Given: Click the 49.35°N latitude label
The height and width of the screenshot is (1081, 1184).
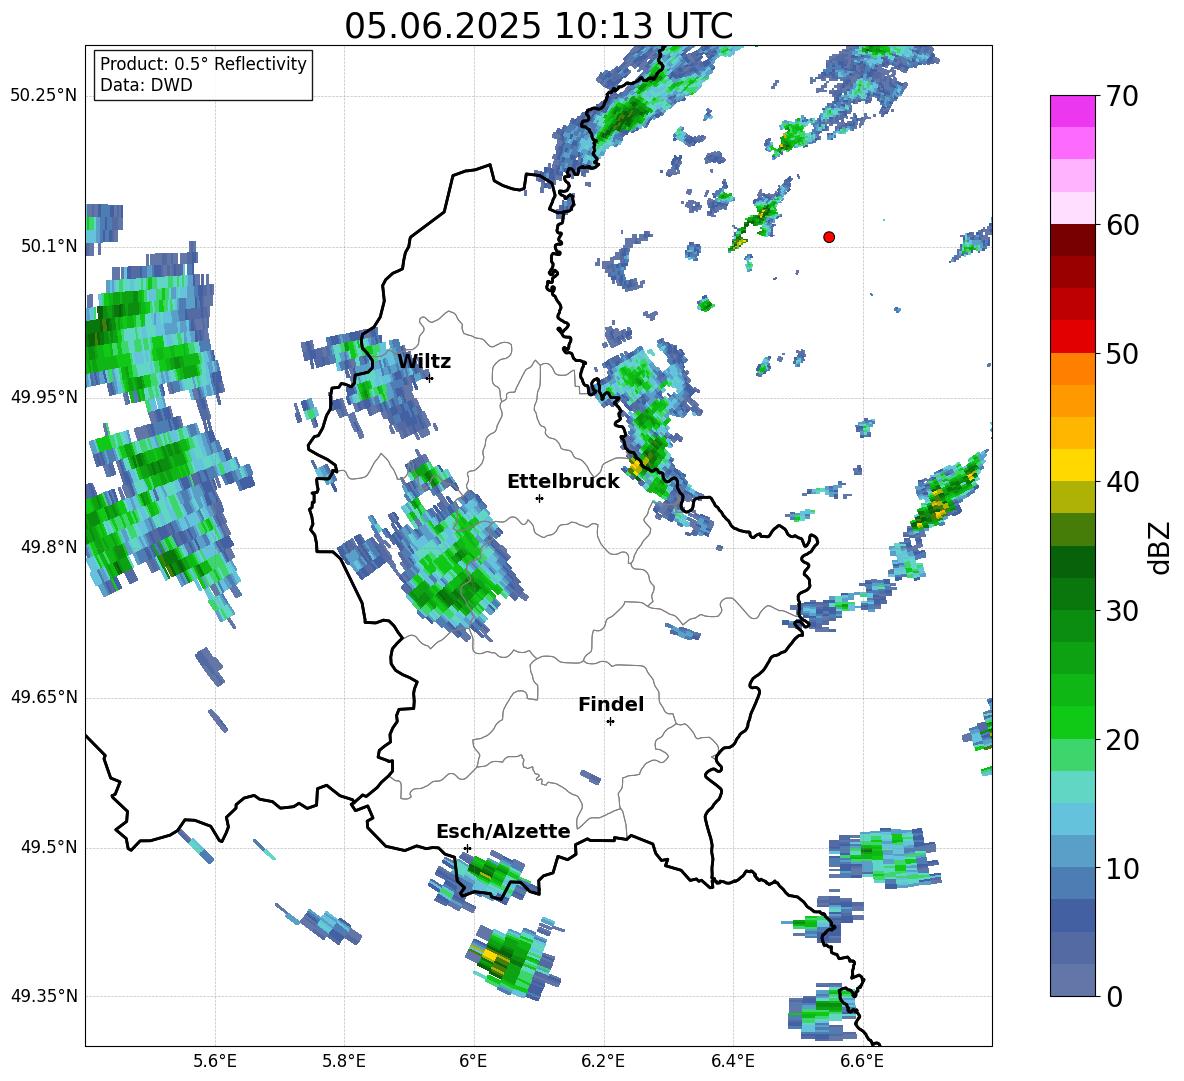Looking at the screenshot, I should click(44, 996).
